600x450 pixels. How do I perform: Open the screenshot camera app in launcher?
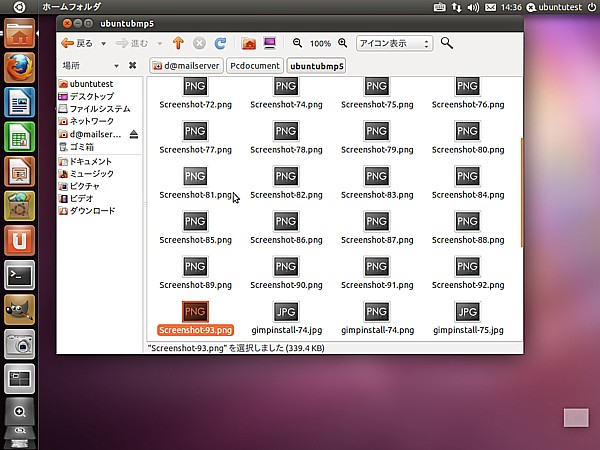[19, 344]
